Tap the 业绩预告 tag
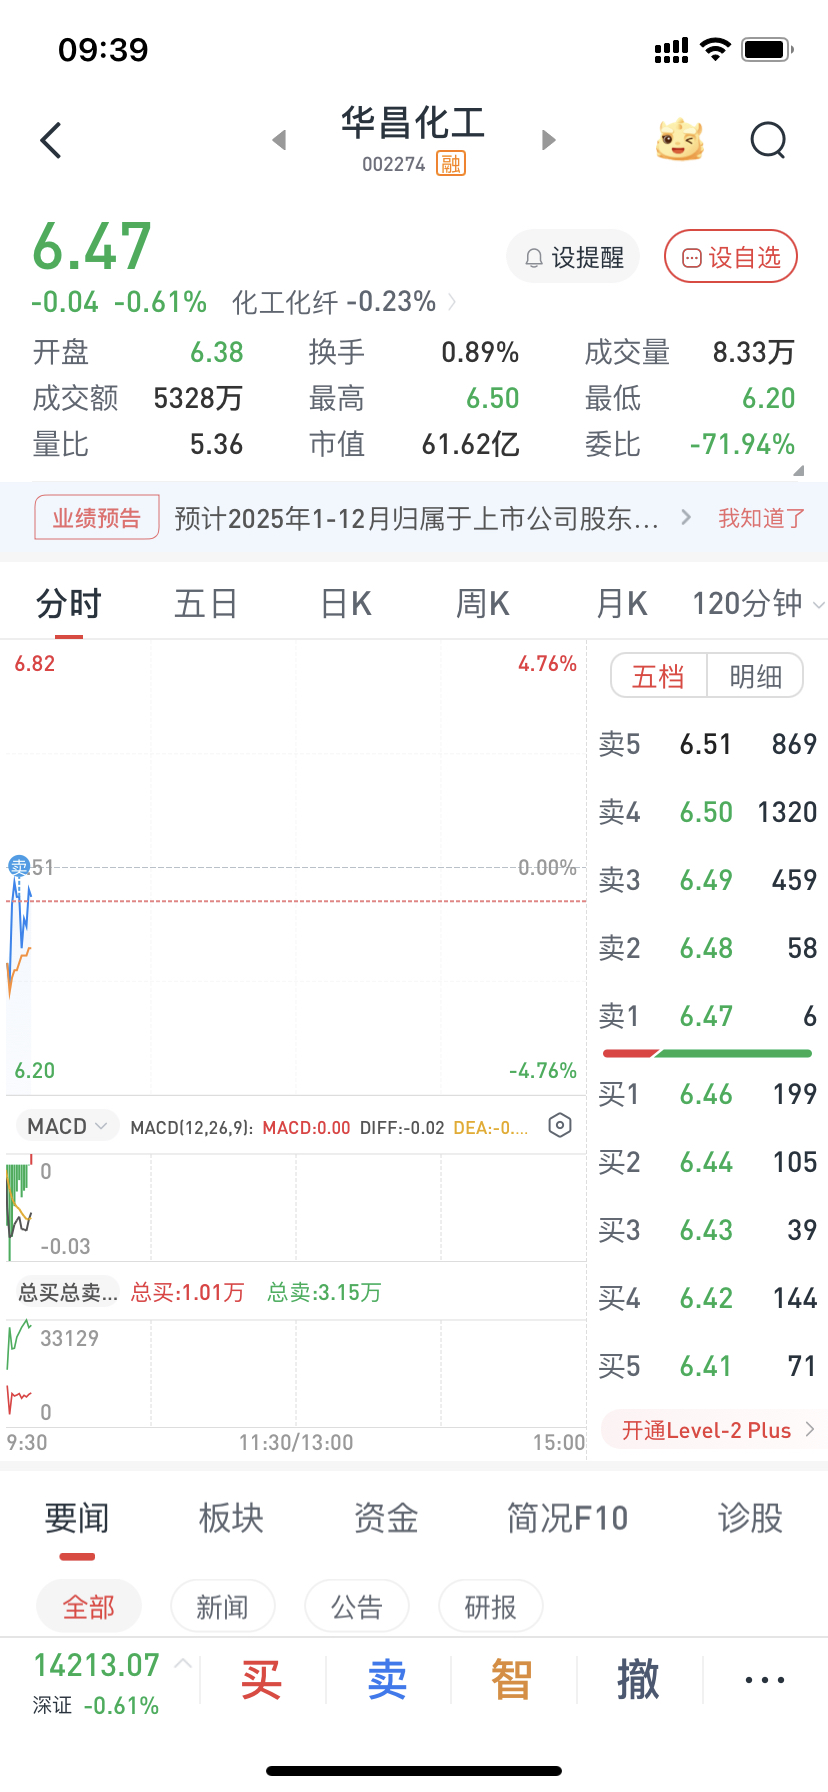Viewport: 828px width, 1792px height. coord(97,517)
